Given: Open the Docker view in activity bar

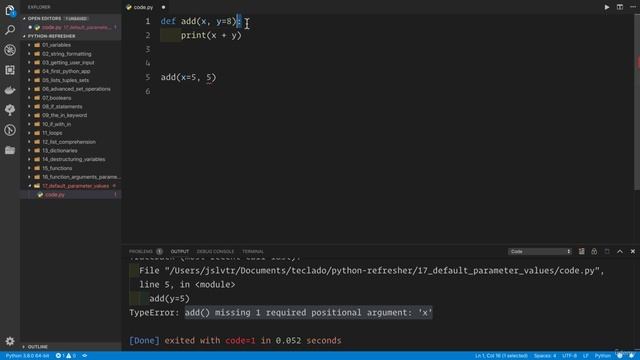Looking at the screenshot, I should pos(10,90).
